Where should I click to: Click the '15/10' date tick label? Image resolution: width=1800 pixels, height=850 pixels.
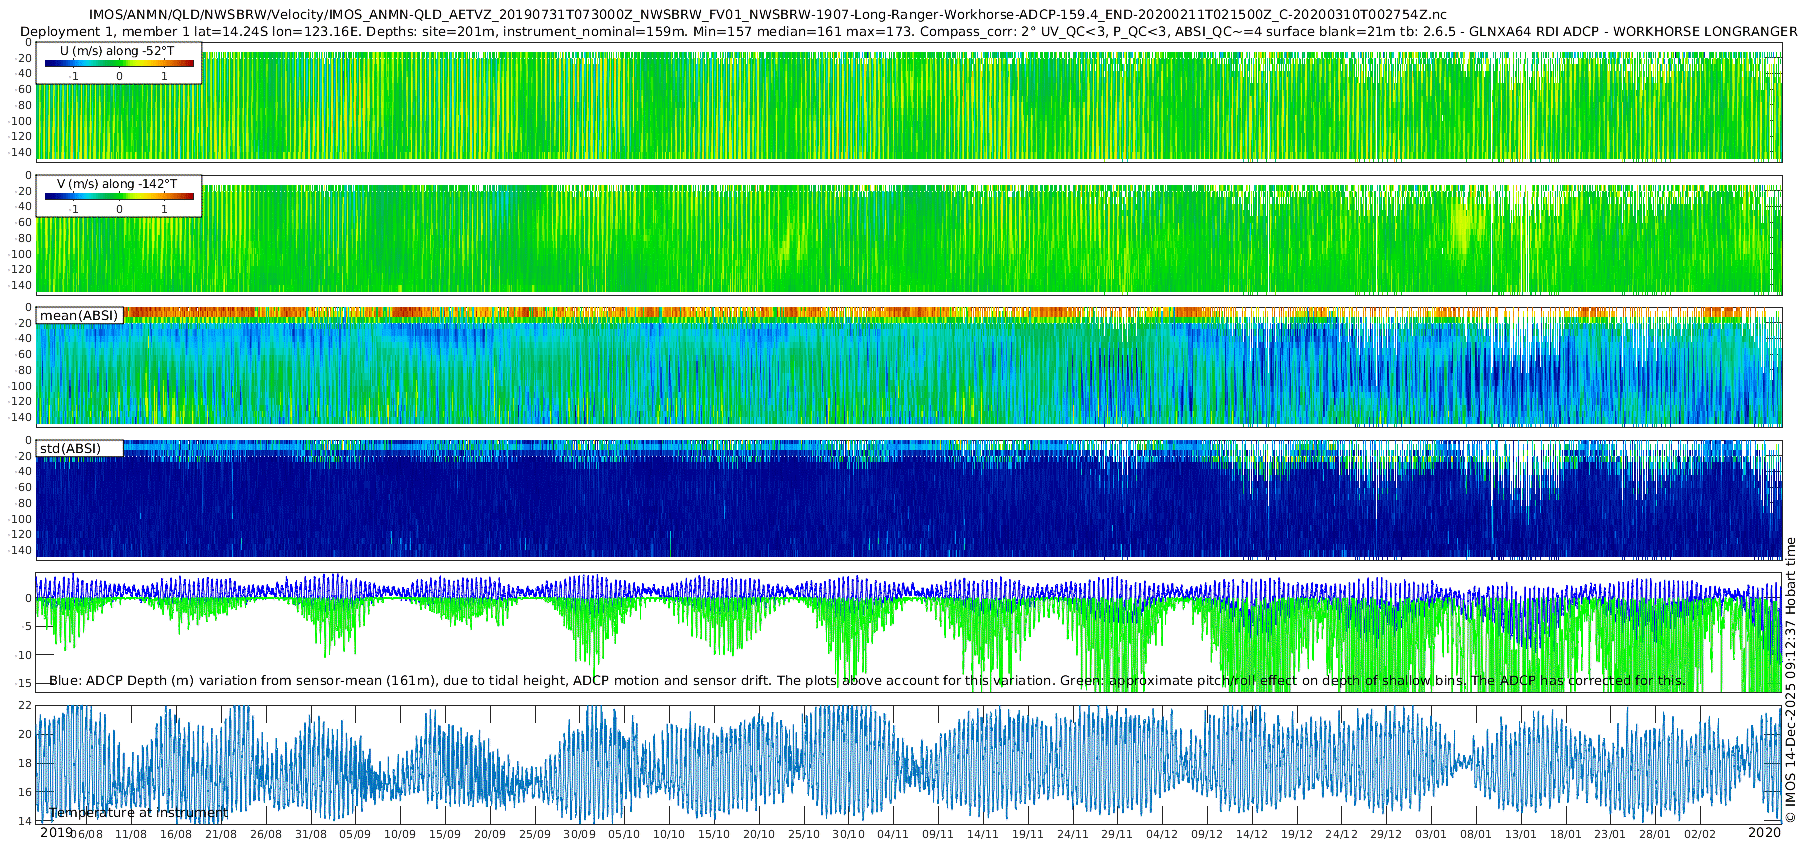714,834
